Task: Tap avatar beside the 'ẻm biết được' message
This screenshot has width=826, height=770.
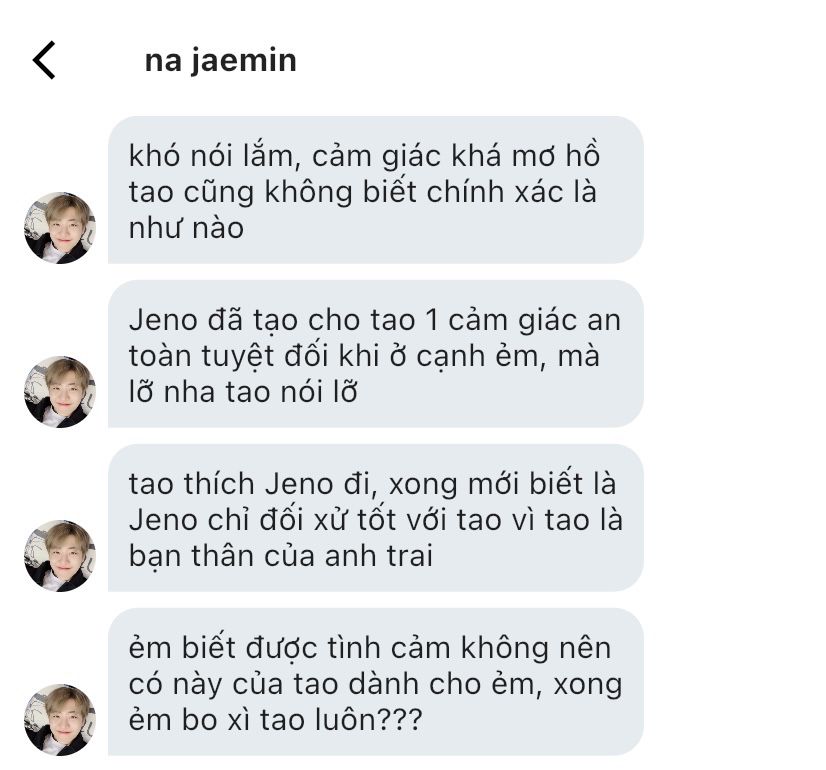Action: pos(60,719)
